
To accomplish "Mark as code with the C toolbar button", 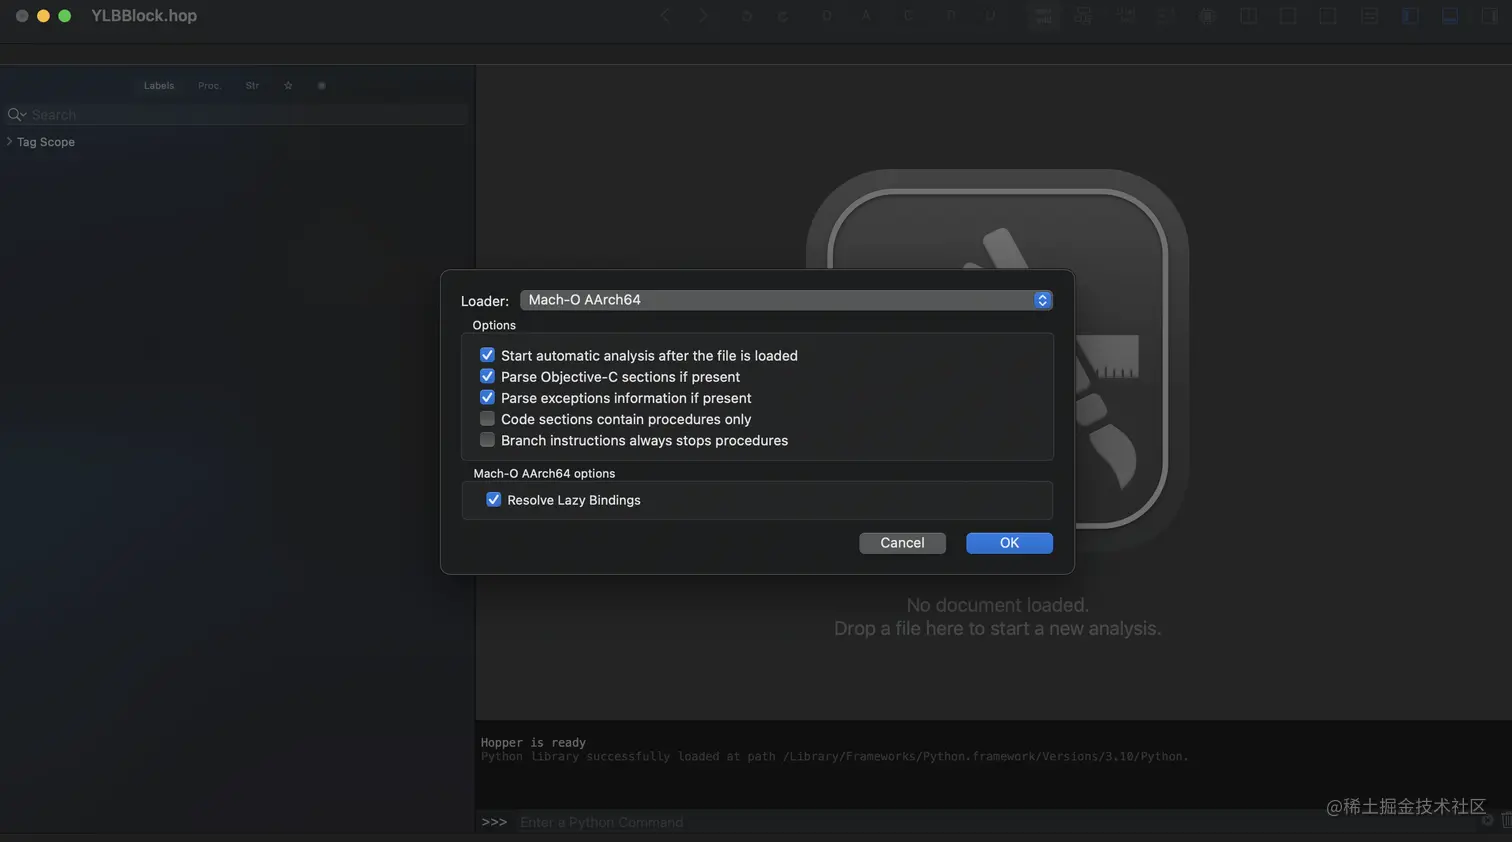I will click(908, 16).
